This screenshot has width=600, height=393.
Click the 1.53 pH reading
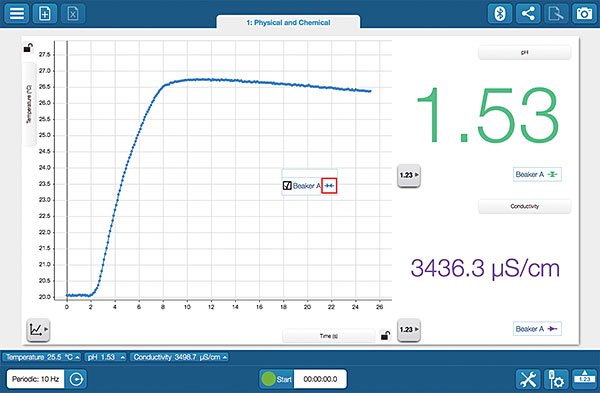pyautogui.click(x=488, y=115)
